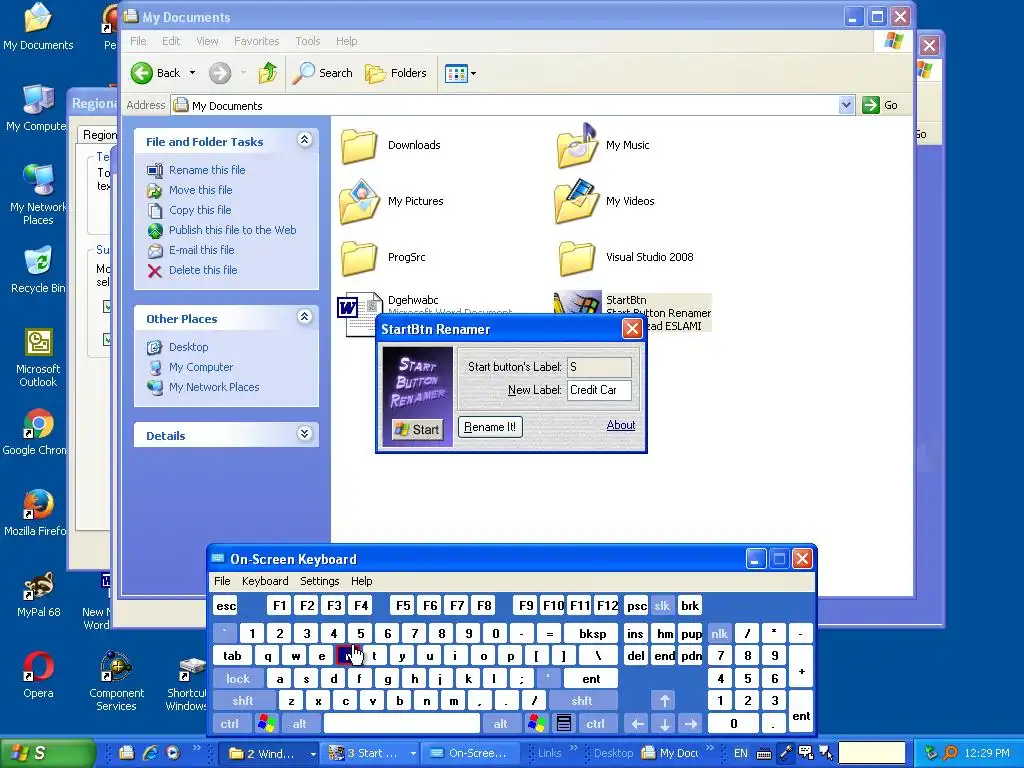Click Publish this file to the Web
Screen dimensions: 1024x768
click(232, 230)
